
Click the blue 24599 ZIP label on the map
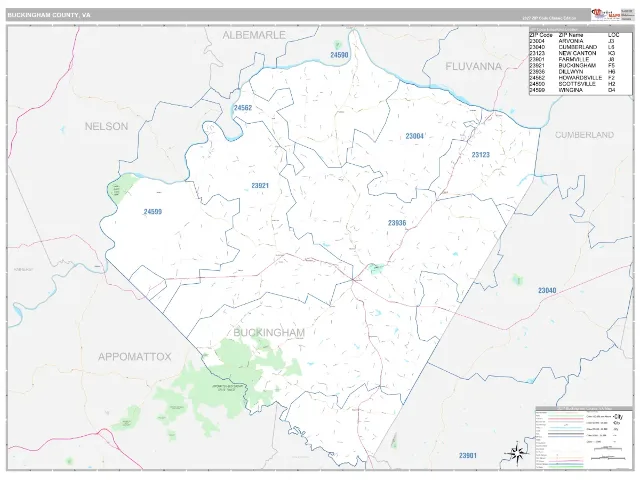click(153, 211)
